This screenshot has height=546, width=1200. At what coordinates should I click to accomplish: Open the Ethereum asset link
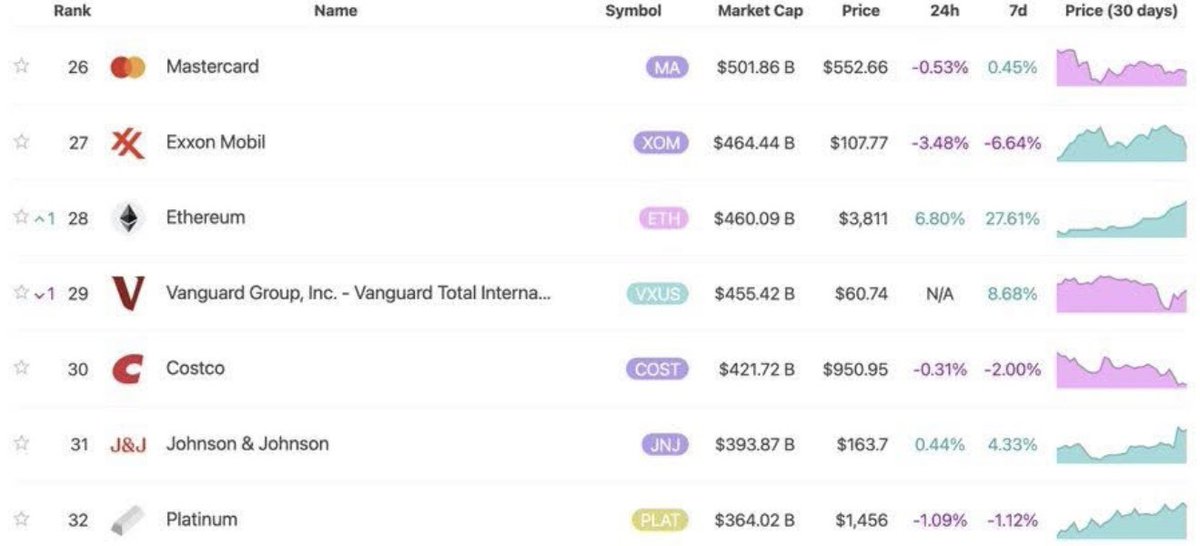[205, 217]
